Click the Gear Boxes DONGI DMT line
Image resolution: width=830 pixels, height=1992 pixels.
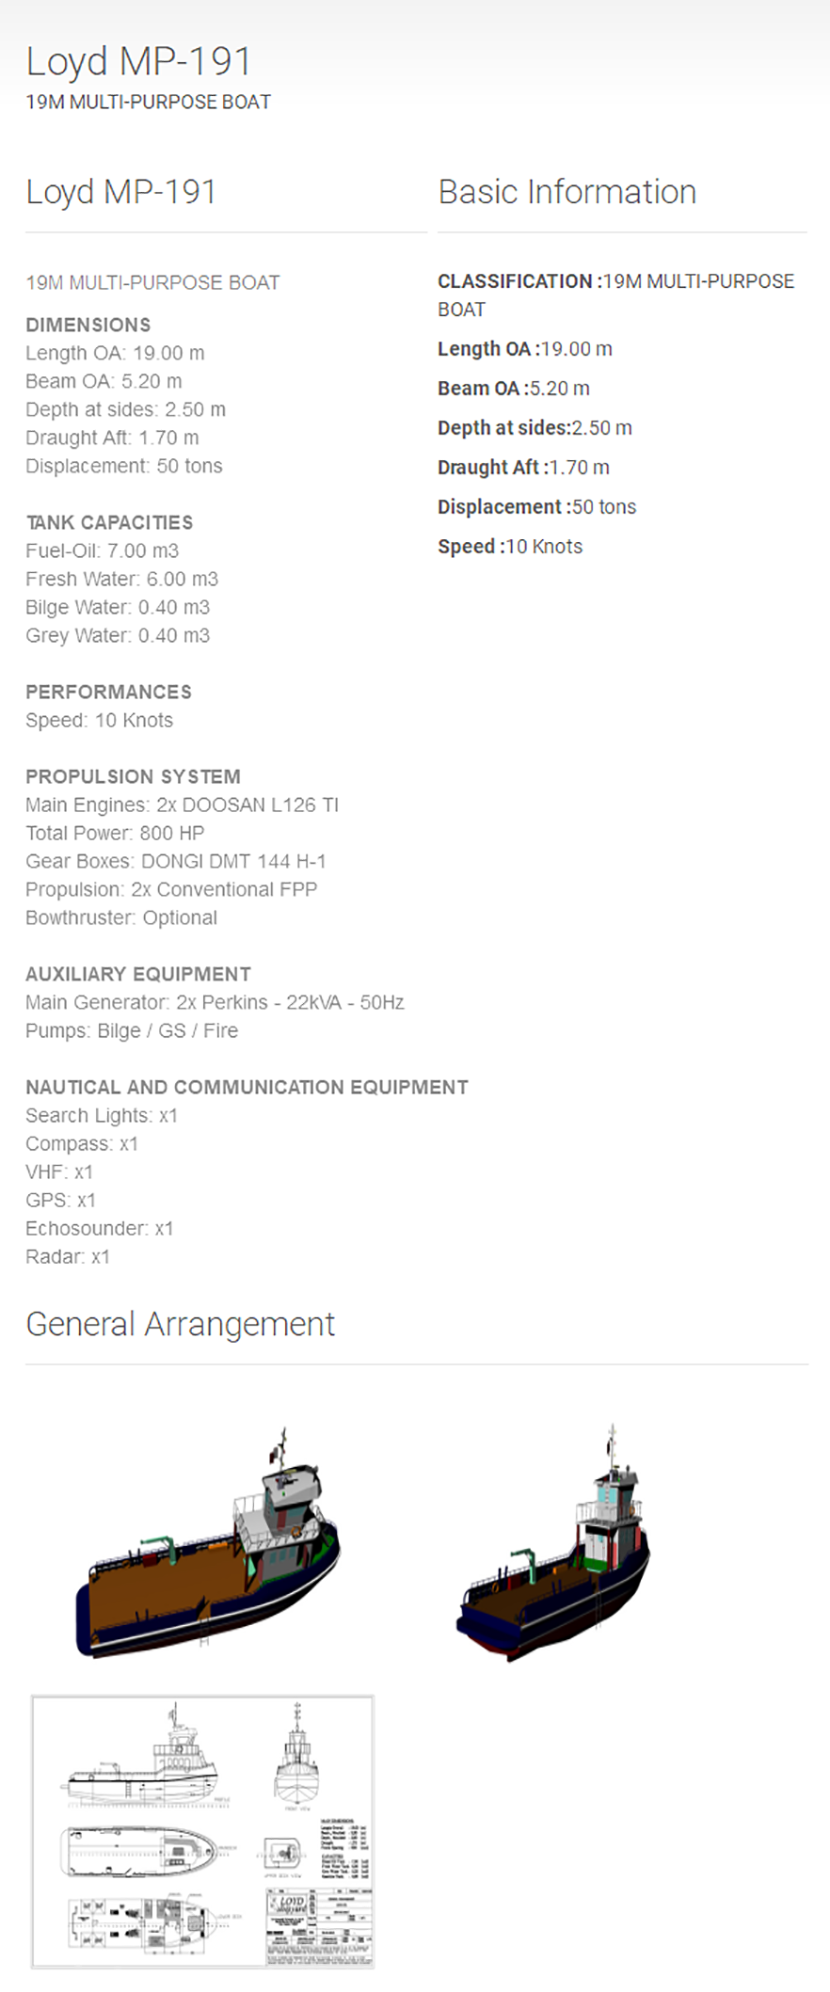pos(176,861)
